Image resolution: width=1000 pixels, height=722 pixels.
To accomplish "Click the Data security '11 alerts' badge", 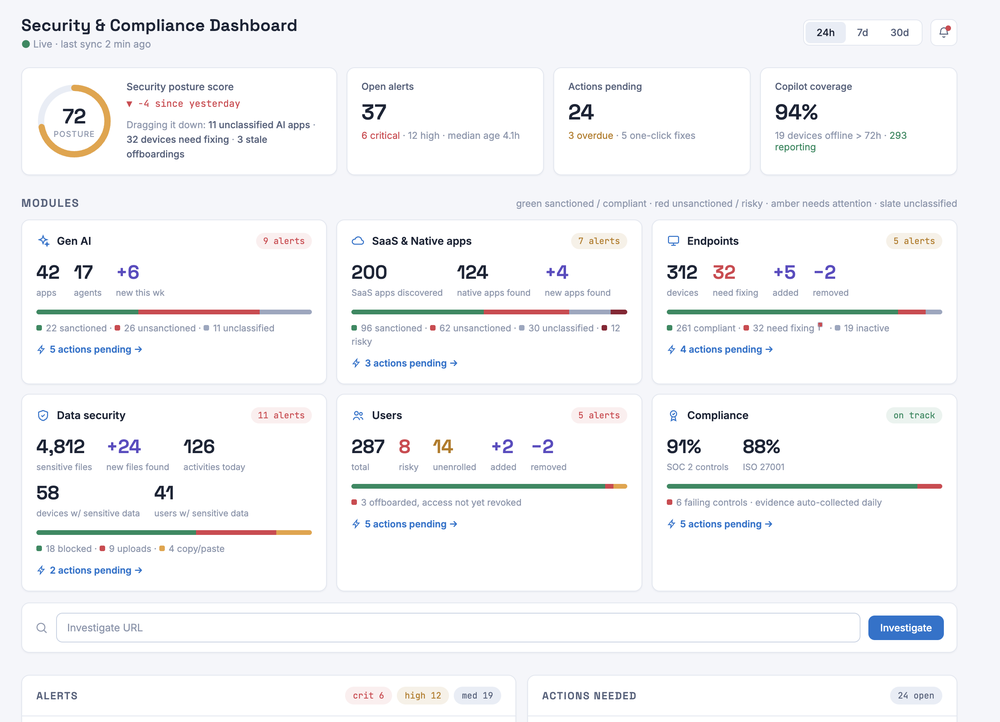I will click(x=281, y=415).
